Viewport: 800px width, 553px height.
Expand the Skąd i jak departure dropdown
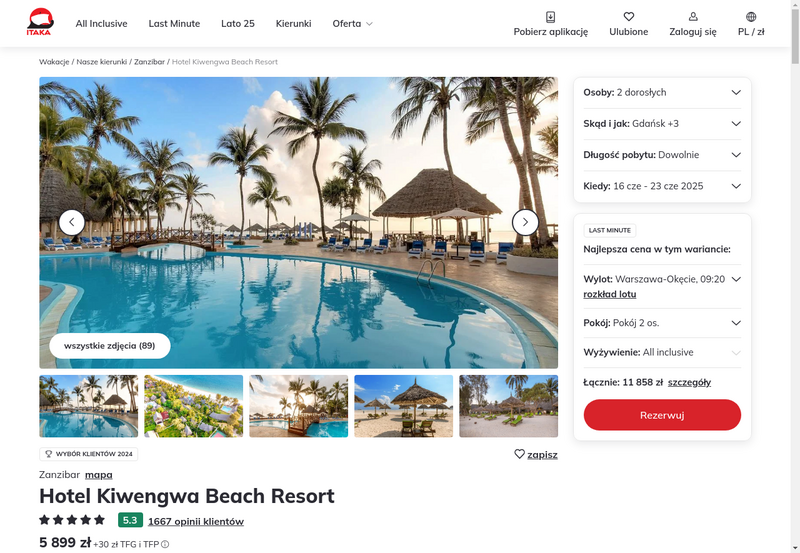coord(662,123)
